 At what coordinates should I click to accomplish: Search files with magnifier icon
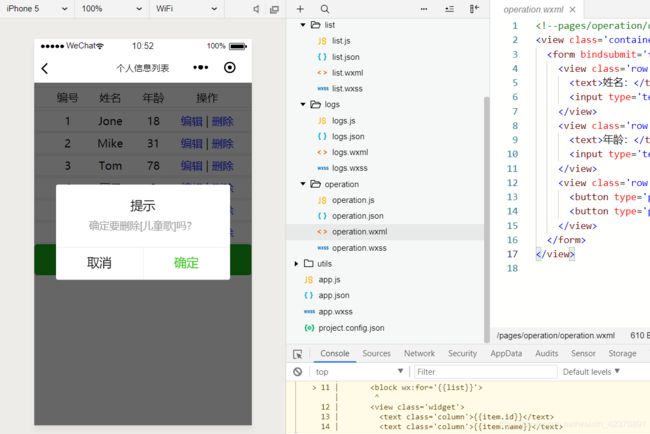tap(325, 9)
